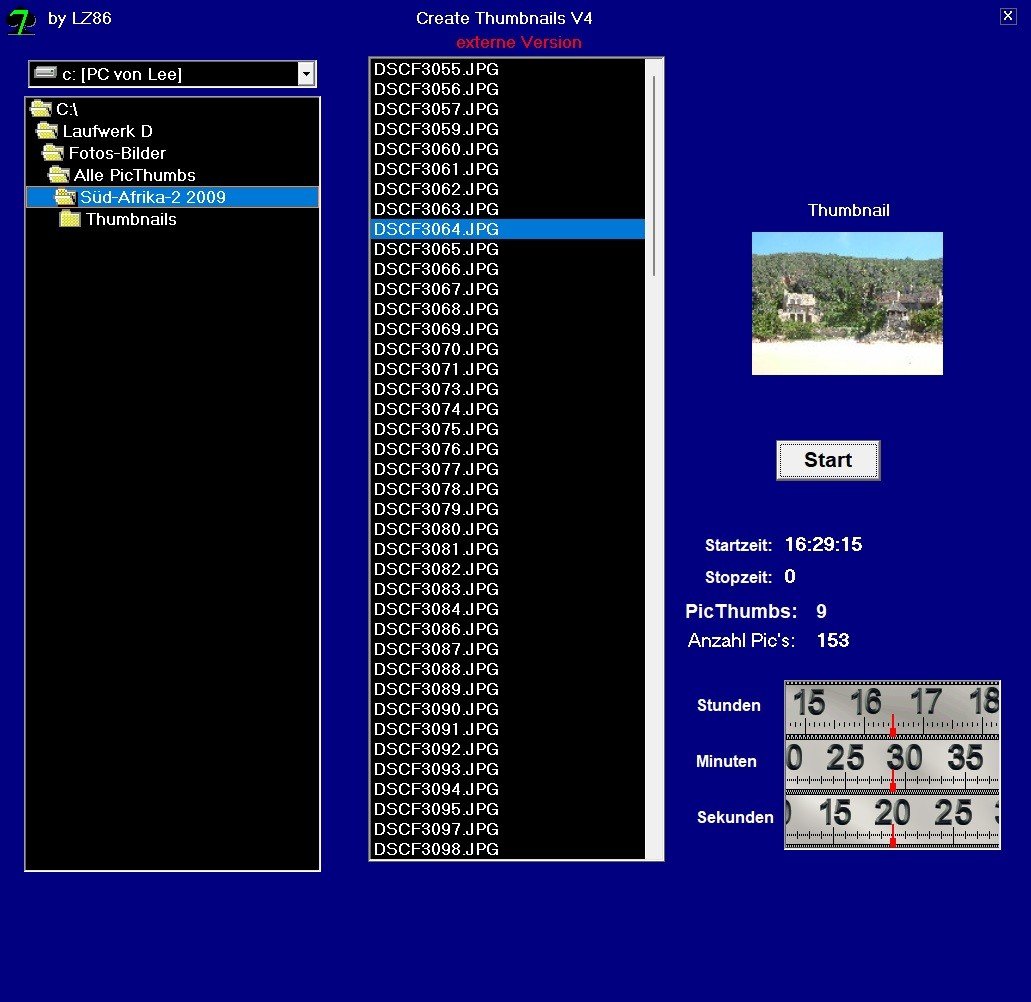This screenshot has height=1002, width=1031.
Task: Select the highlighted DSCF3064.JPG entry
Action: [x=436, y=229]
